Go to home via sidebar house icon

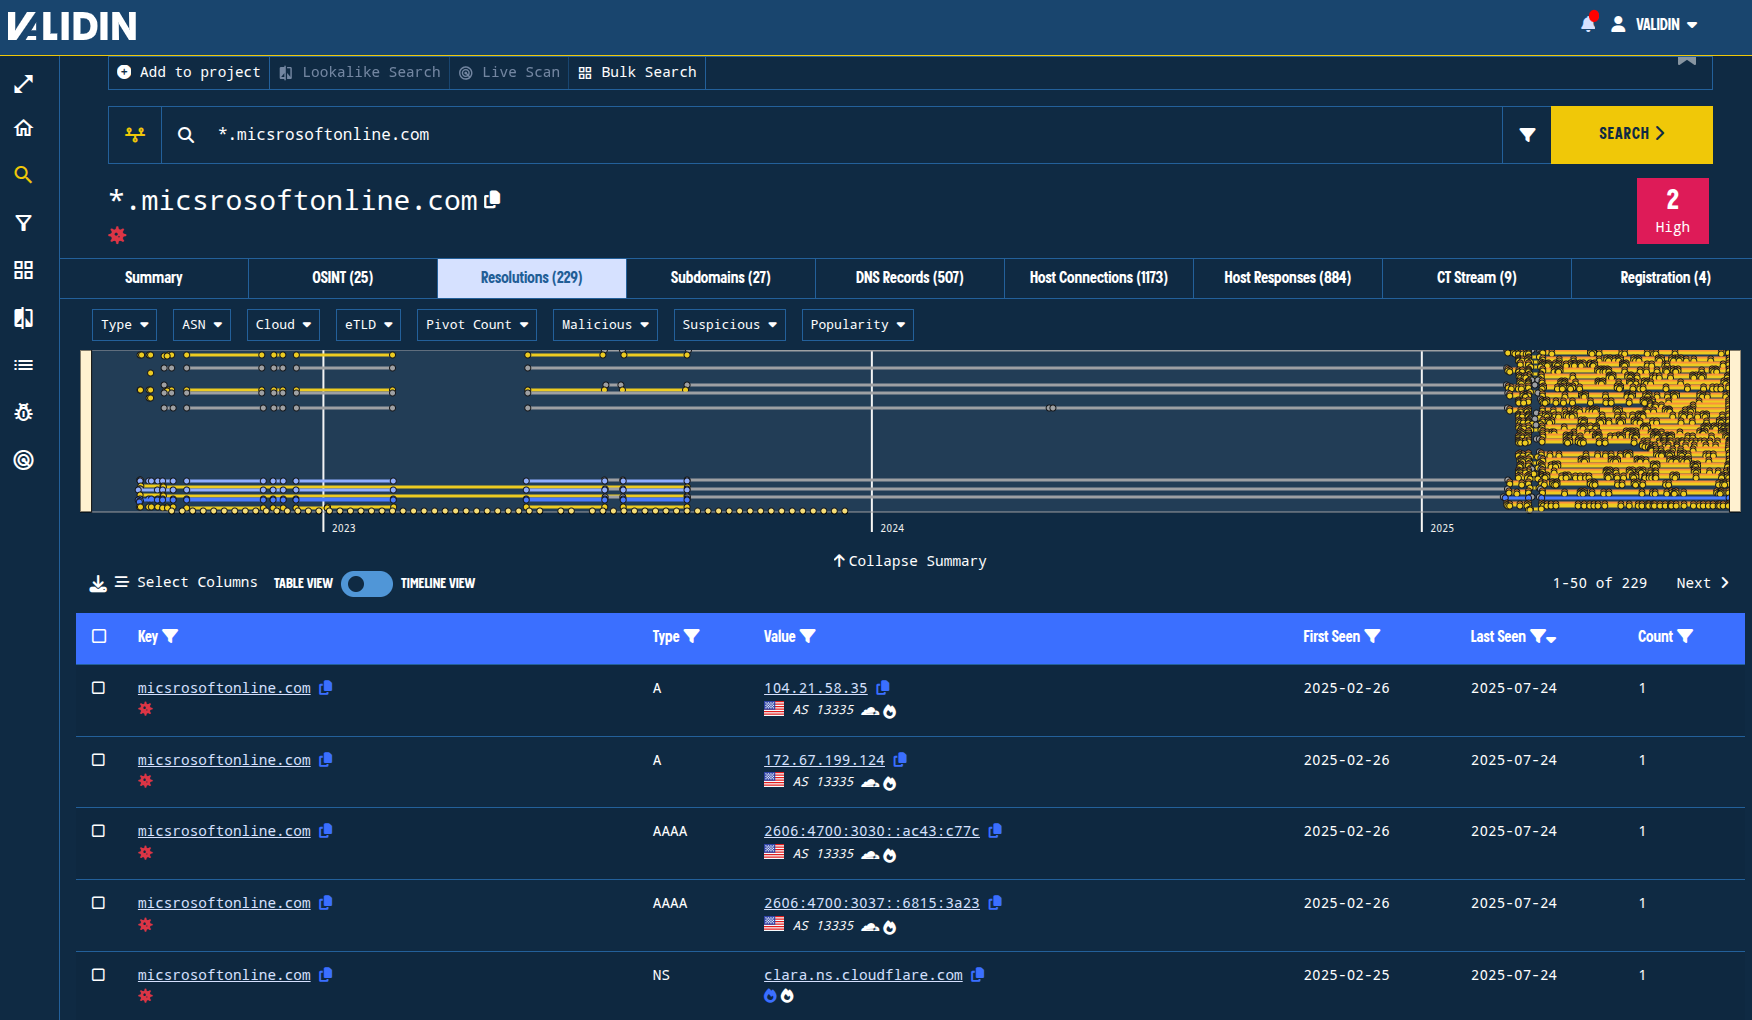(x=24, y=128)
